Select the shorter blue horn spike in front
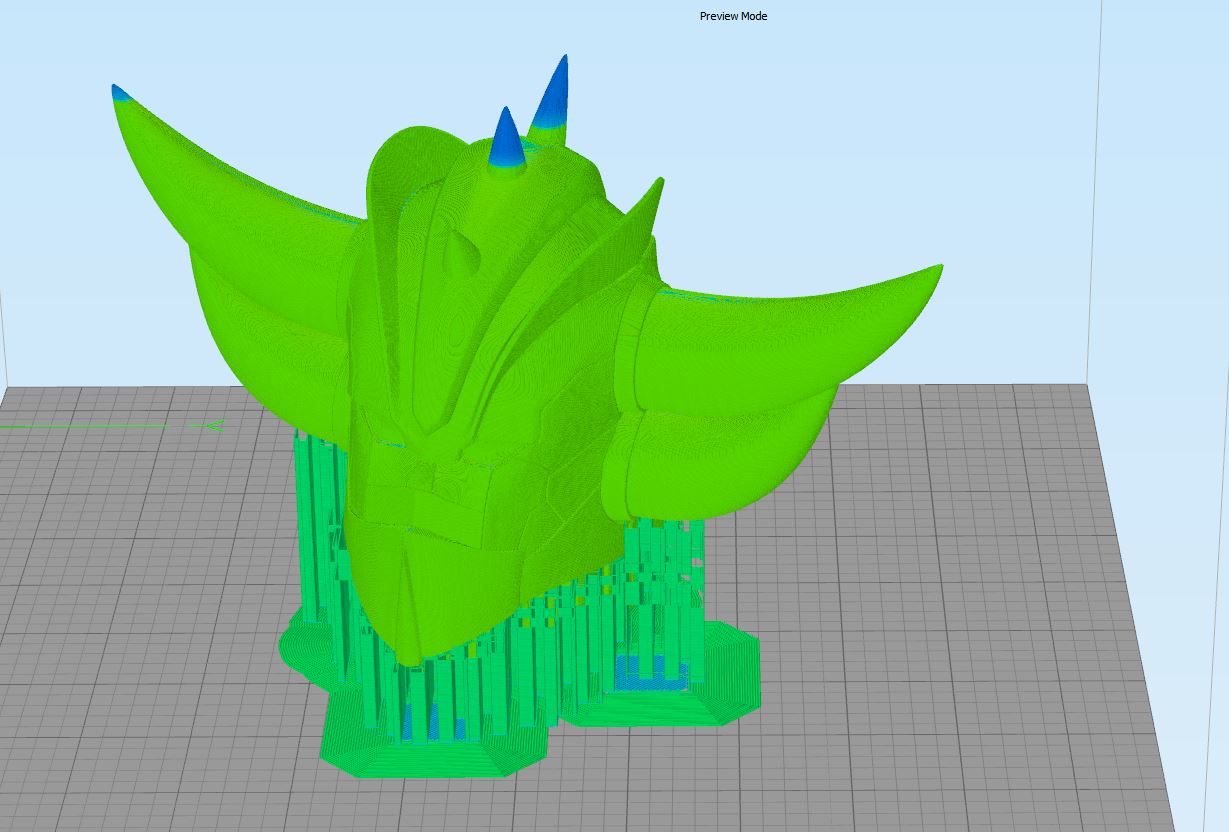1229x832 pixels. [x=507, y=140]
